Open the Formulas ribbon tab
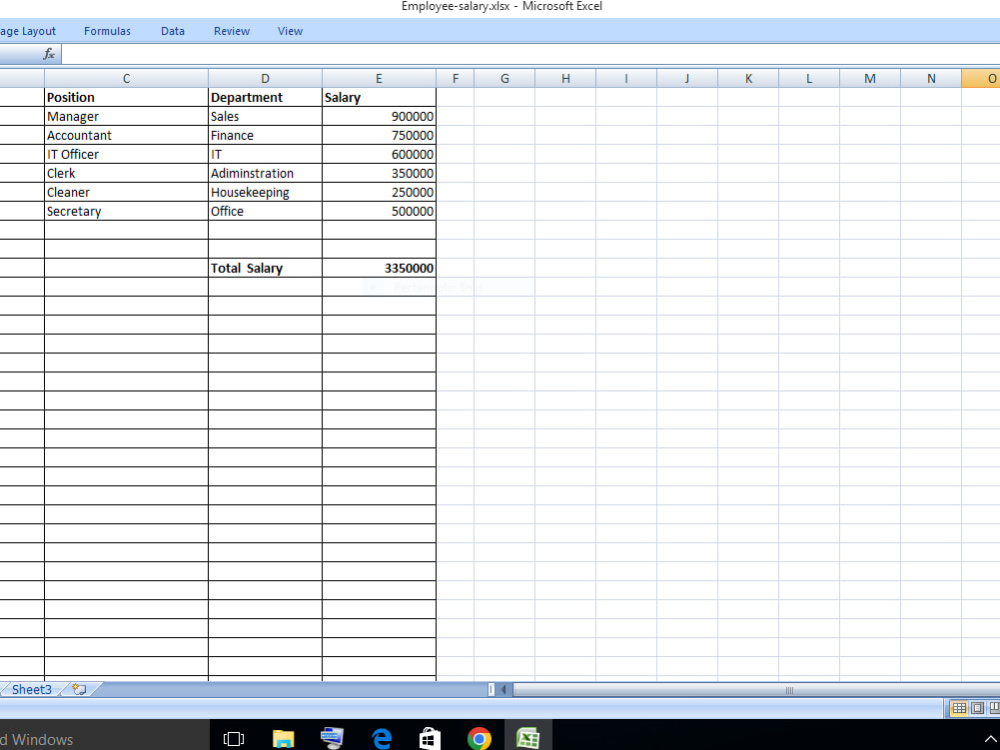The image size is (1000, 750). click(107, 31)
